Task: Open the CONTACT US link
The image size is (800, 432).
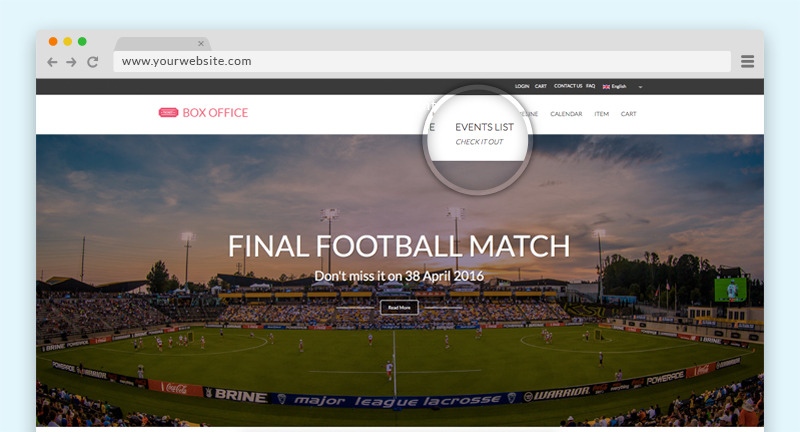Action: [x=568, y=86]
